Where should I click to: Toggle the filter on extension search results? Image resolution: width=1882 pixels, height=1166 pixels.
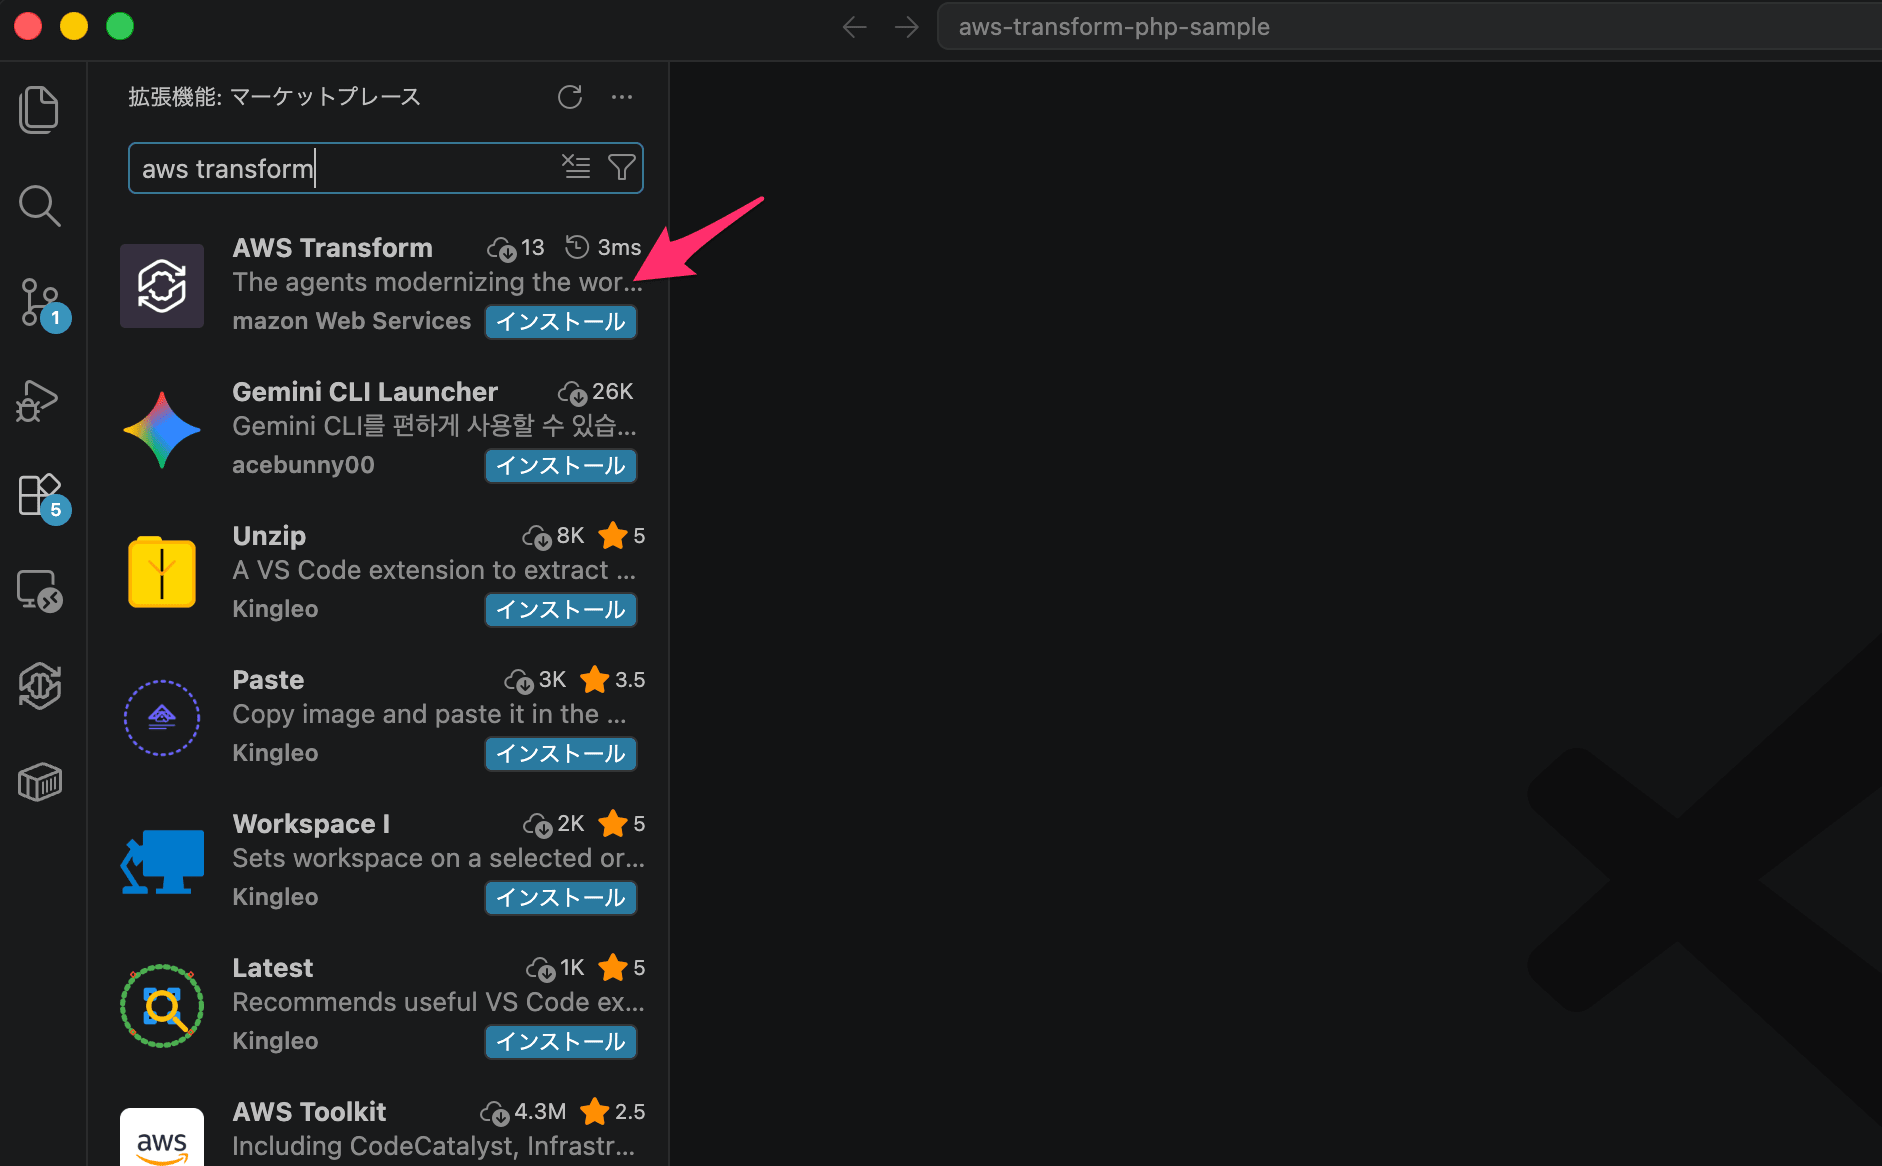click(622, 167)
